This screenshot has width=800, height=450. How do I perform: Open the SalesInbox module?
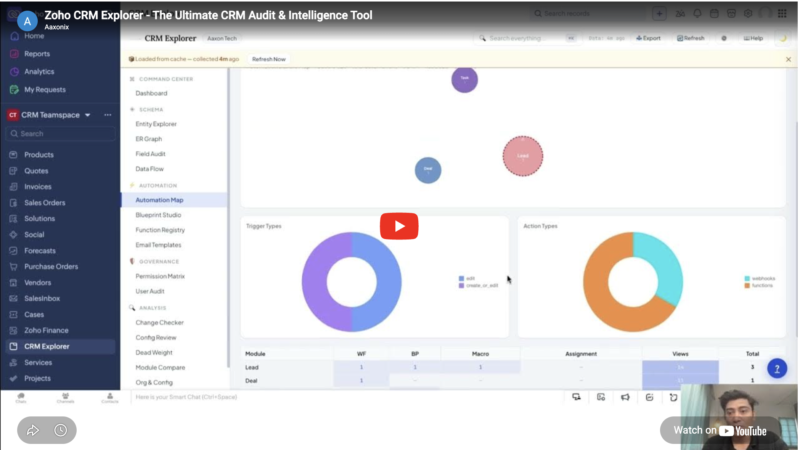[x=42, y=298]
